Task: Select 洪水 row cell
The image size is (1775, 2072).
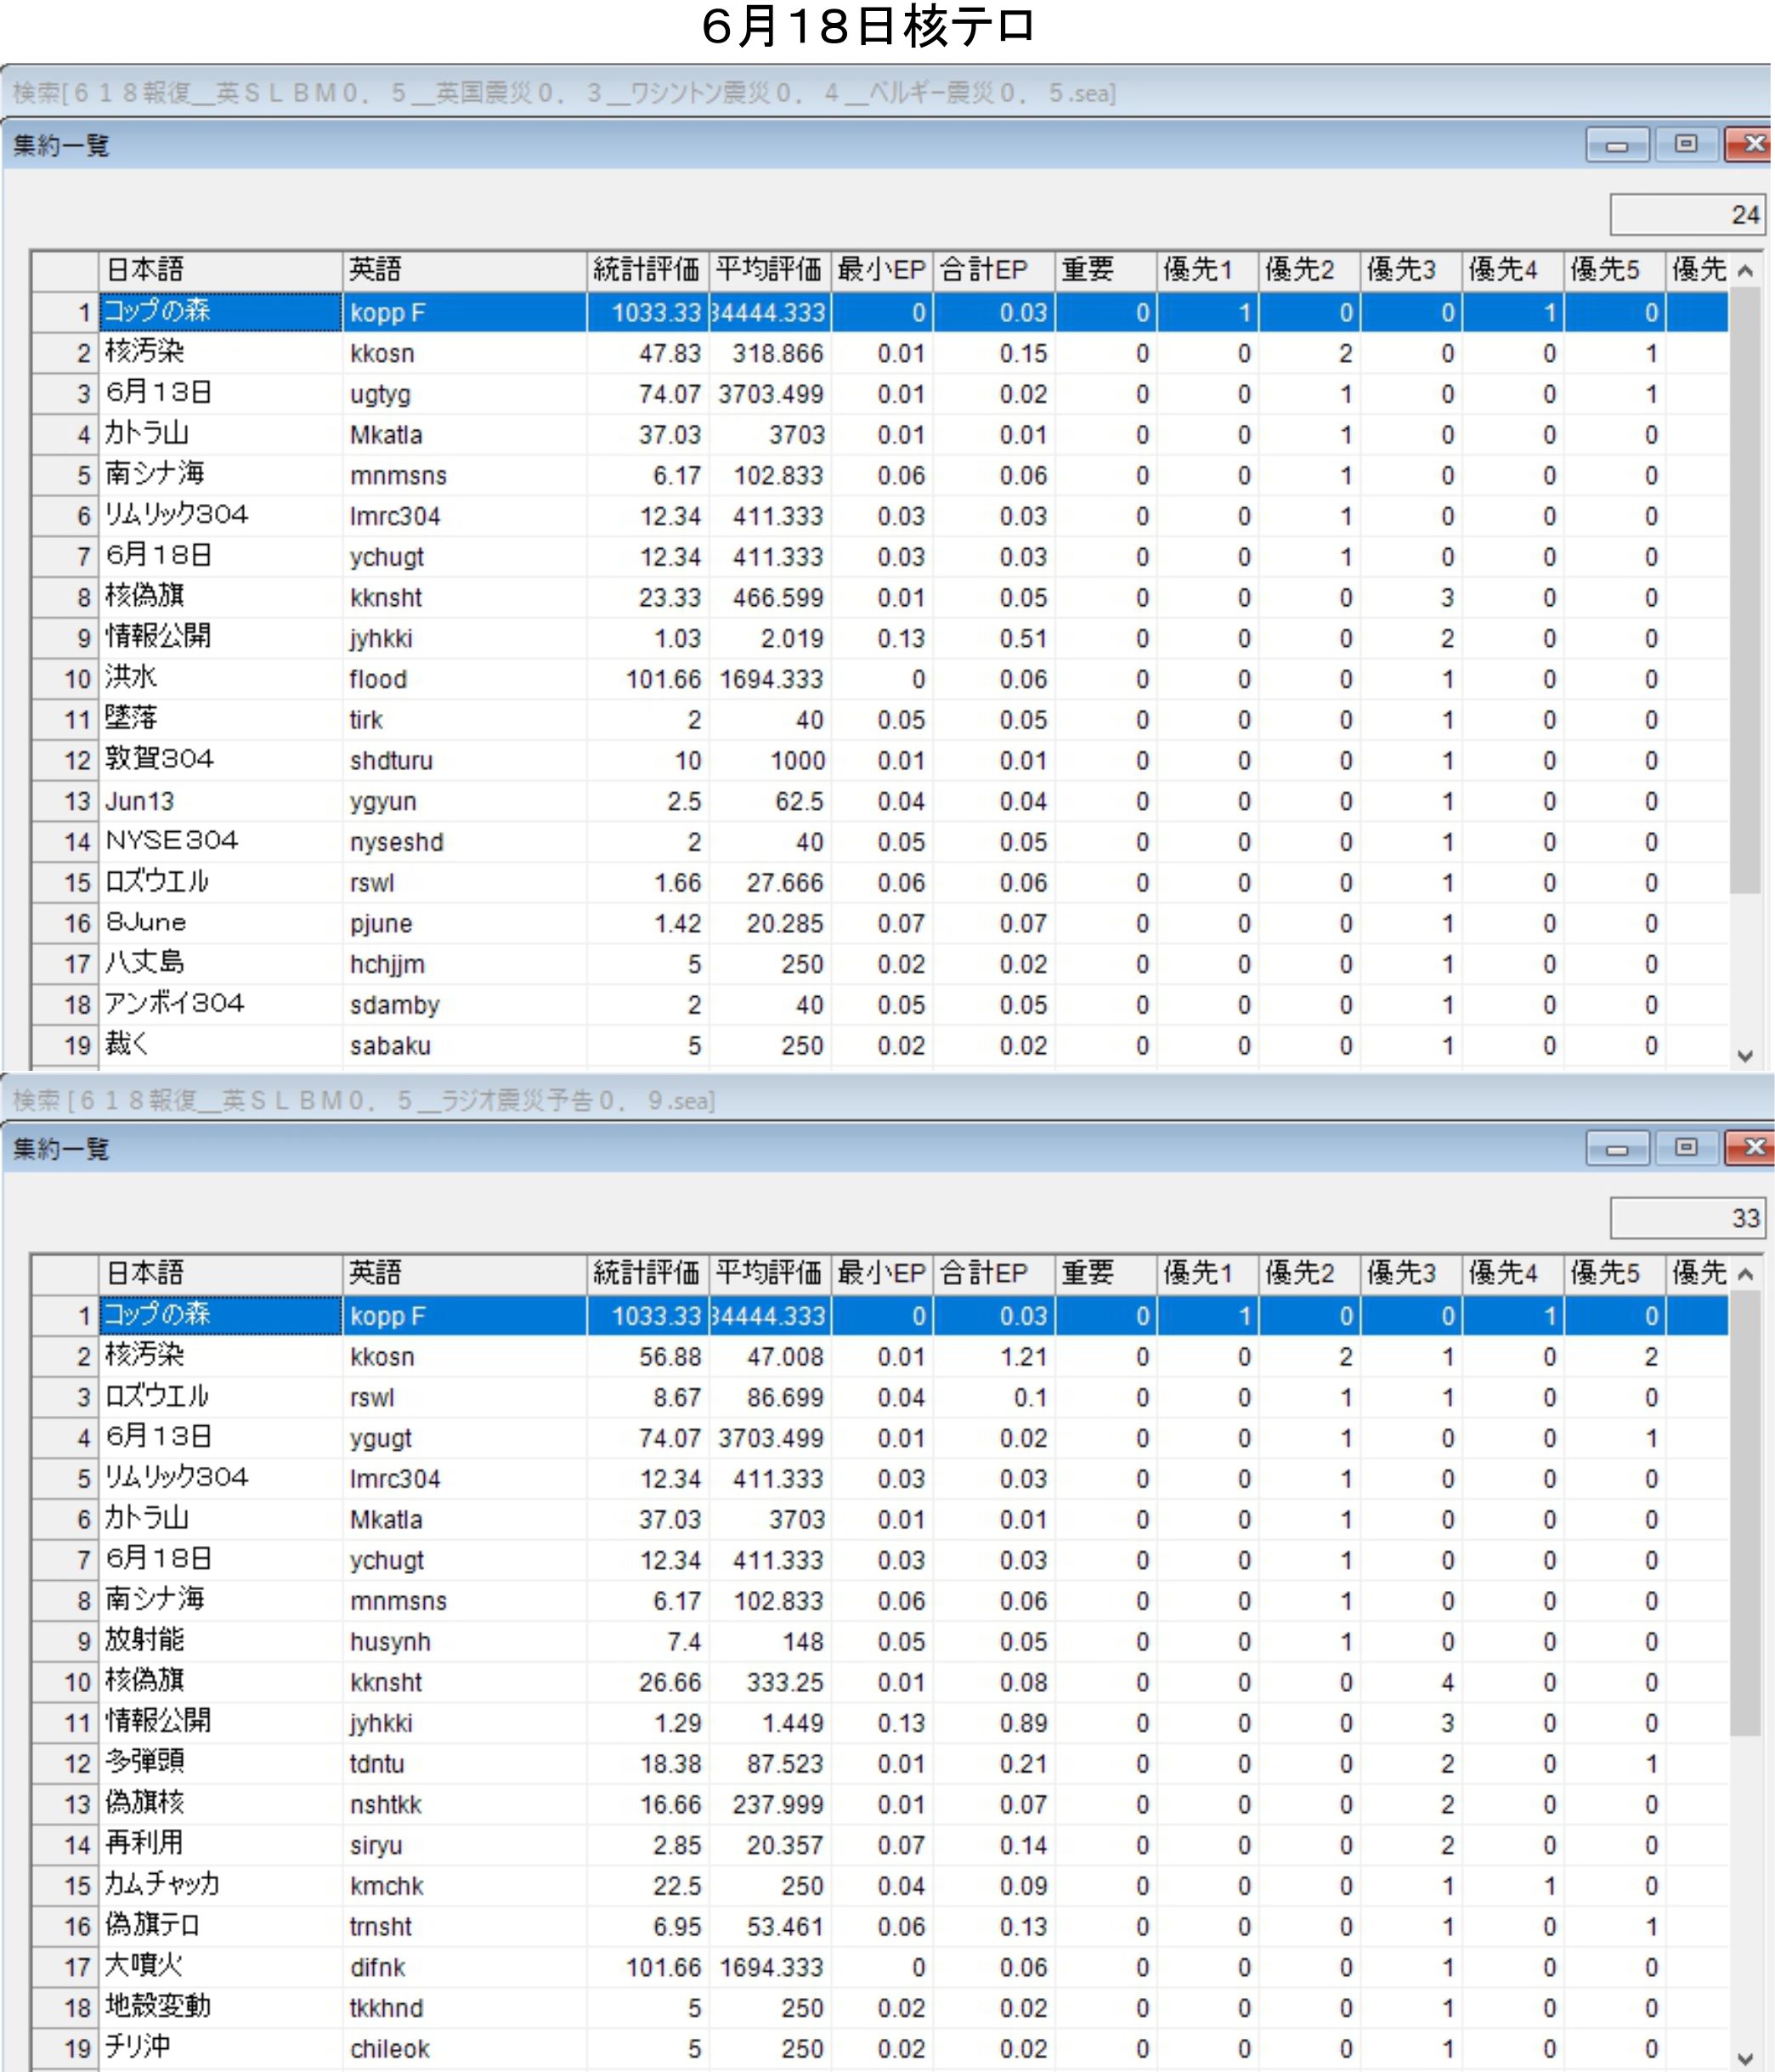Action: pos(221,679)
